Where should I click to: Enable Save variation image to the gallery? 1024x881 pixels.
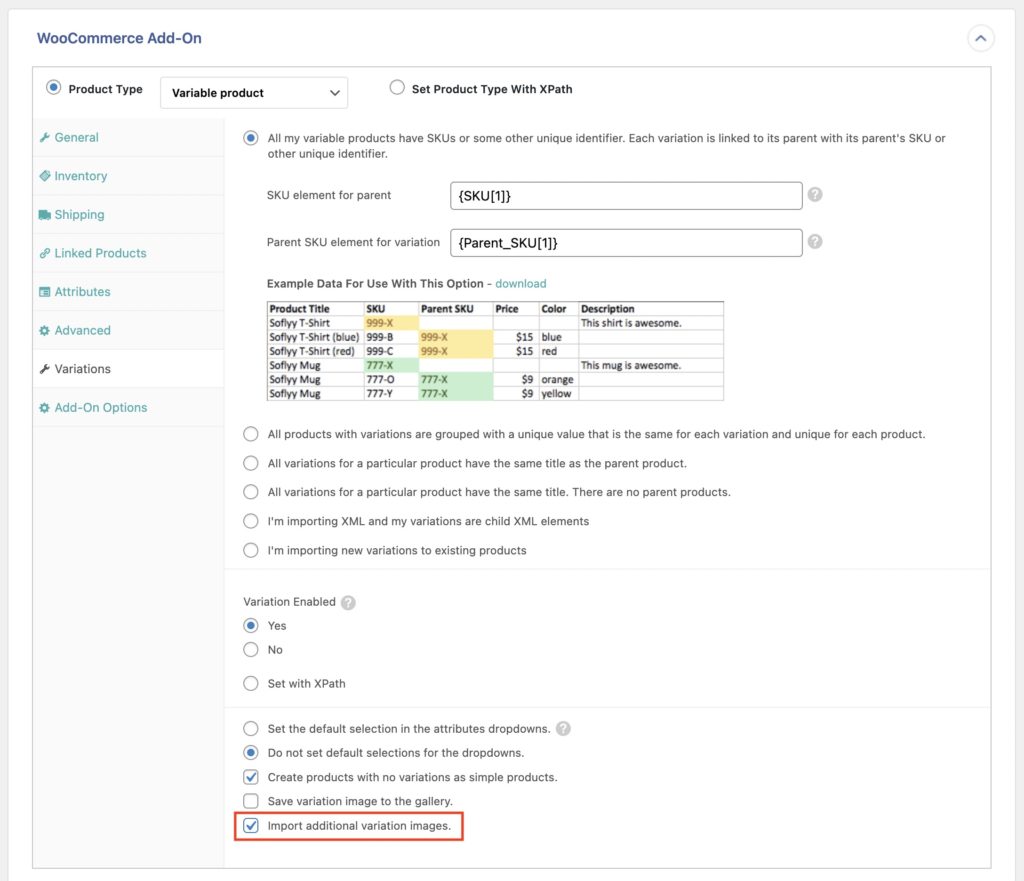tap(251, 801)
